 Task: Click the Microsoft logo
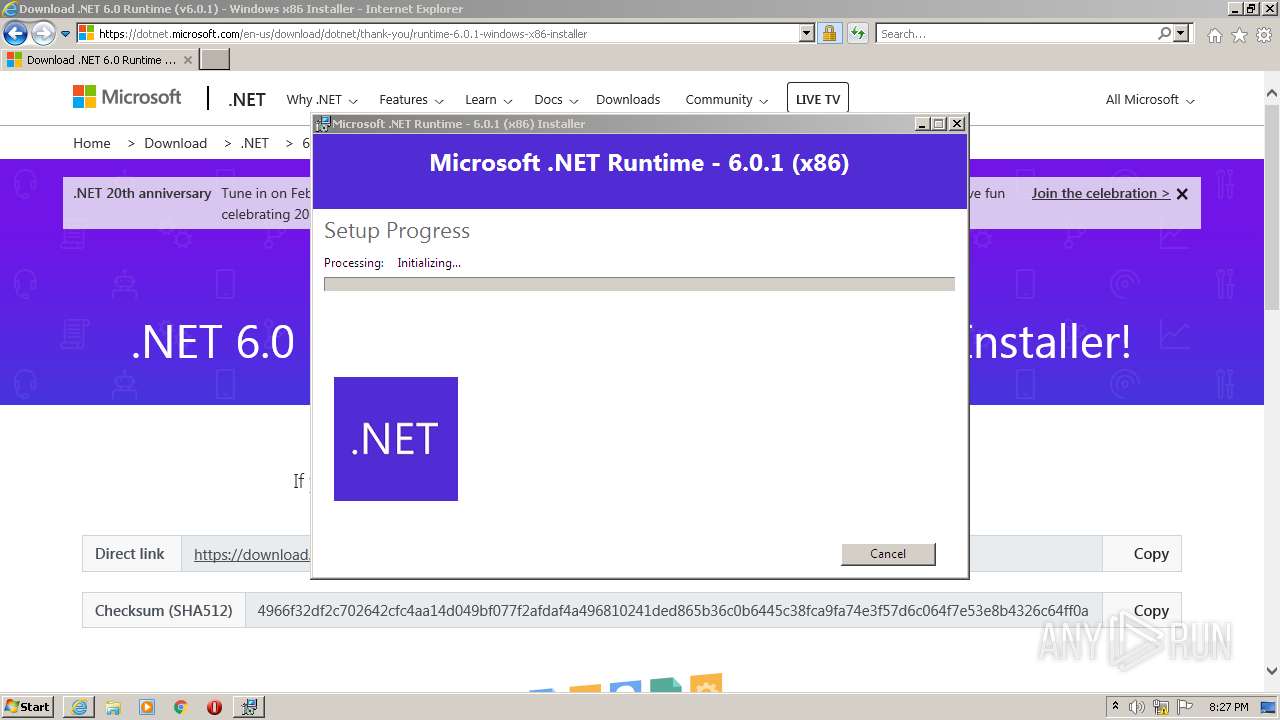pos(127,97)
